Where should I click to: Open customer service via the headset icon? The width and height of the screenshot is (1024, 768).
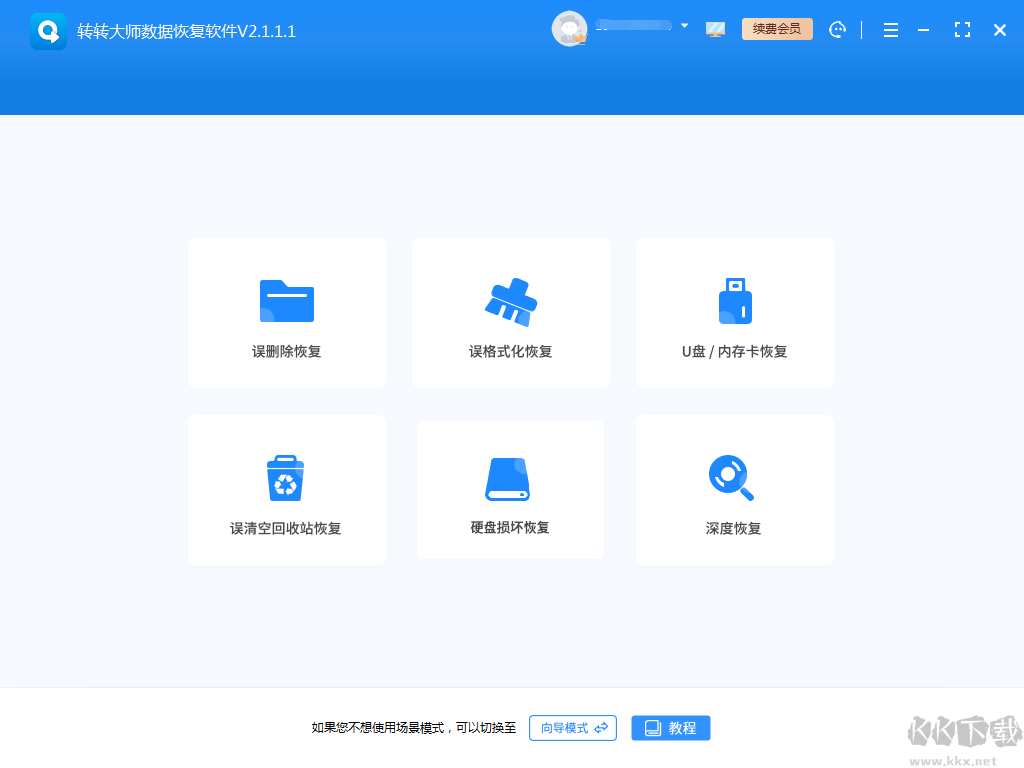point(838,29)
